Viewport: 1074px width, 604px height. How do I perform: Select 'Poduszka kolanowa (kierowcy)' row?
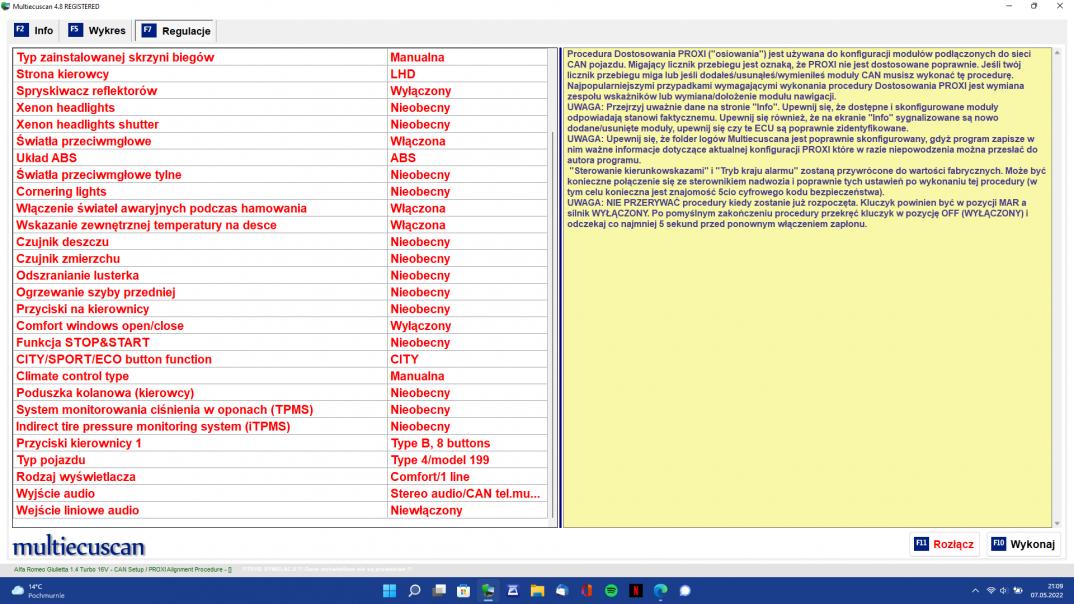click(x=280, y=393)
